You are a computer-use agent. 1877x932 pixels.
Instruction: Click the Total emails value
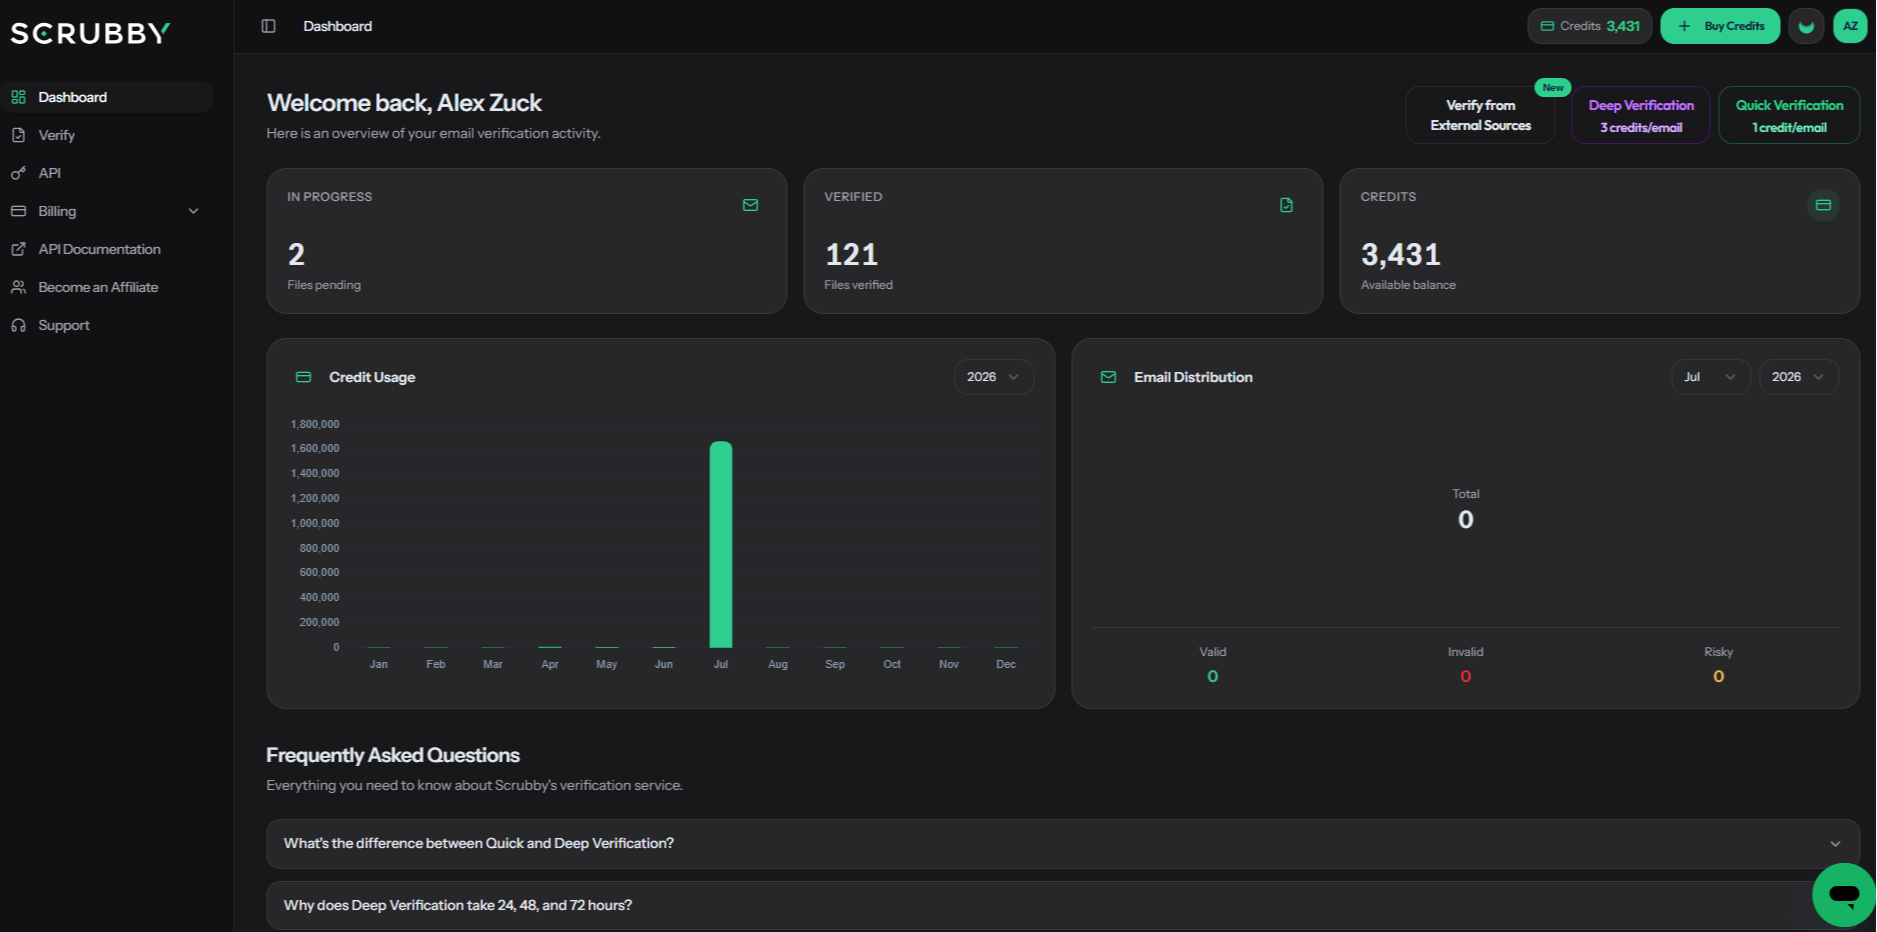1465,520
